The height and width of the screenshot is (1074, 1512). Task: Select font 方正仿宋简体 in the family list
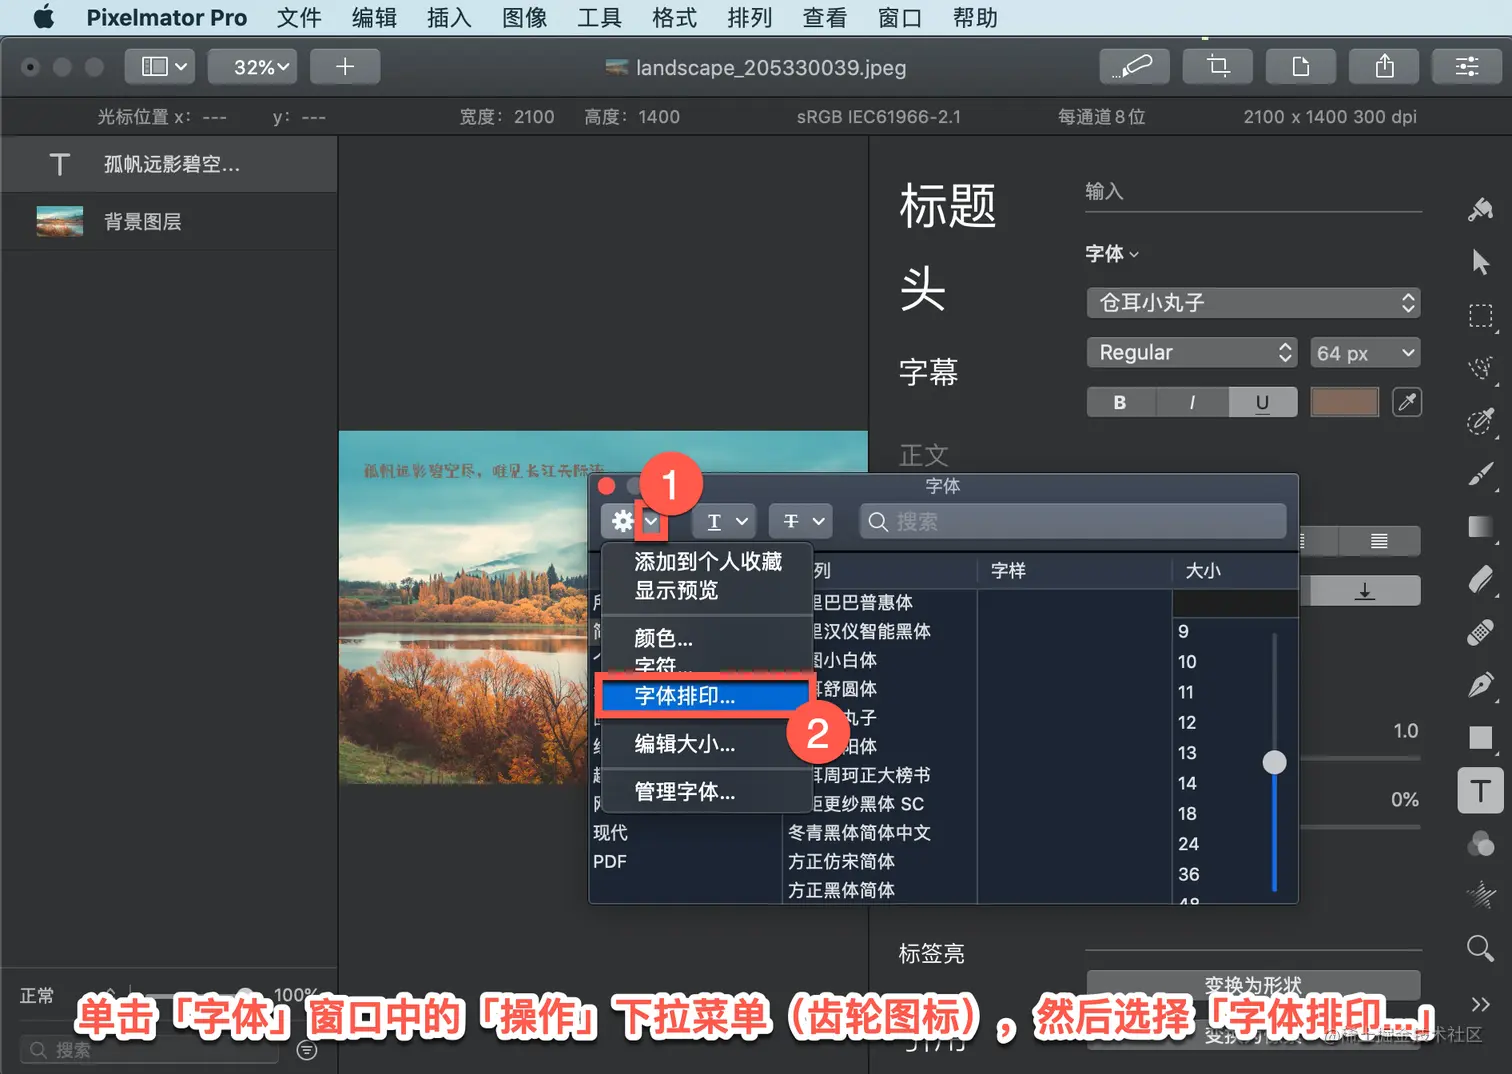(x=841, y=861)
